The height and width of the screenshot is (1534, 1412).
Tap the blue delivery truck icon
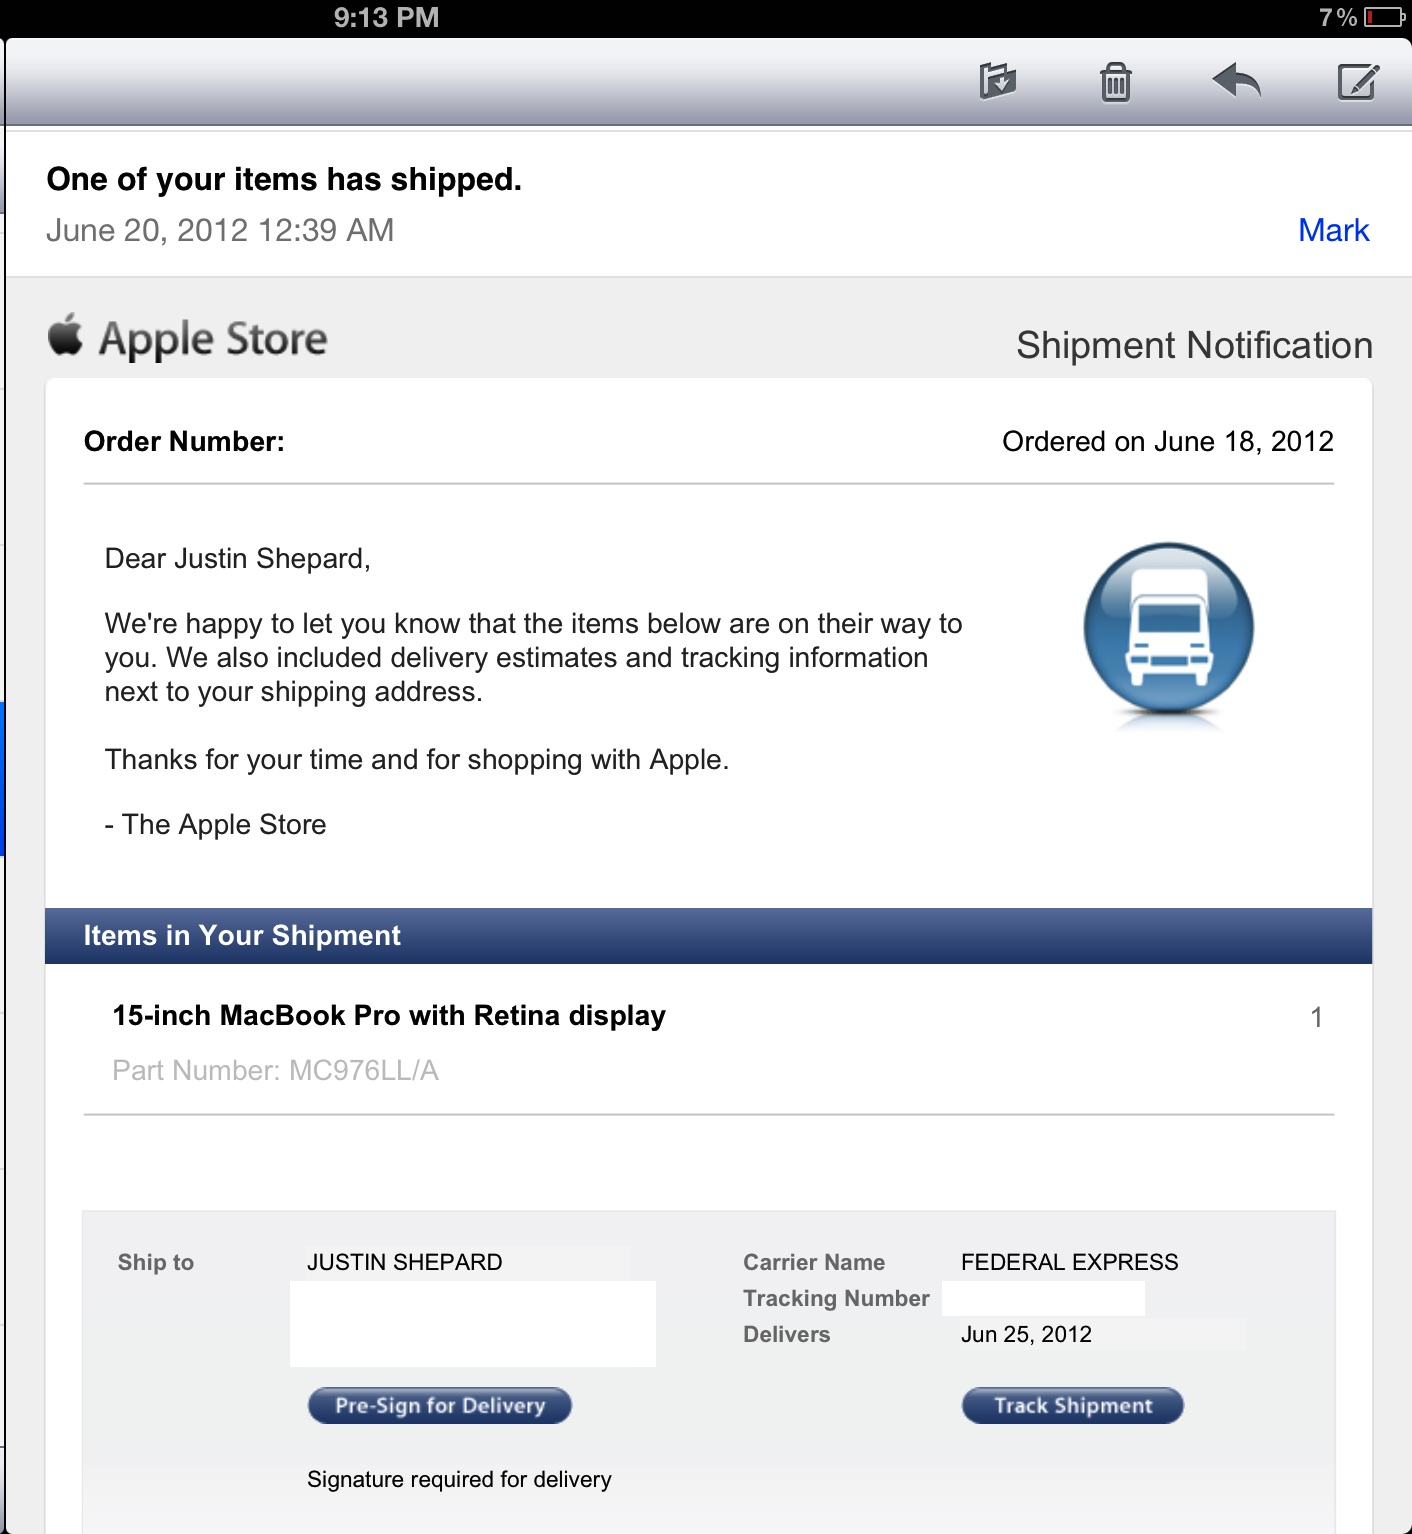click(x=1168, y=628)
